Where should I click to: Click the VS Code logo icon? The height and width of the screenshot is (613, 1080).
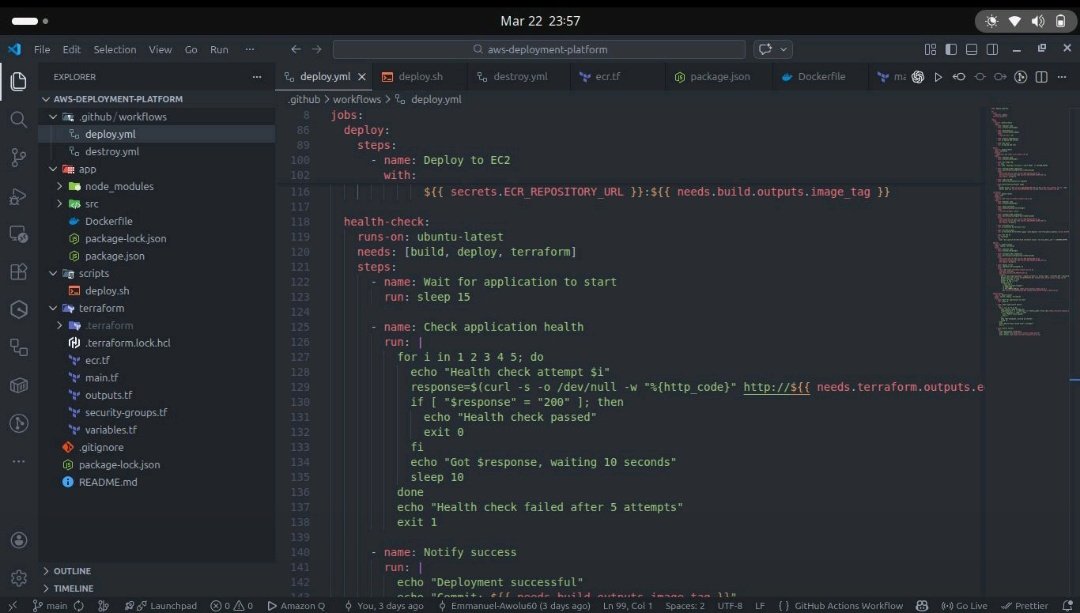[x=14, y=50]
